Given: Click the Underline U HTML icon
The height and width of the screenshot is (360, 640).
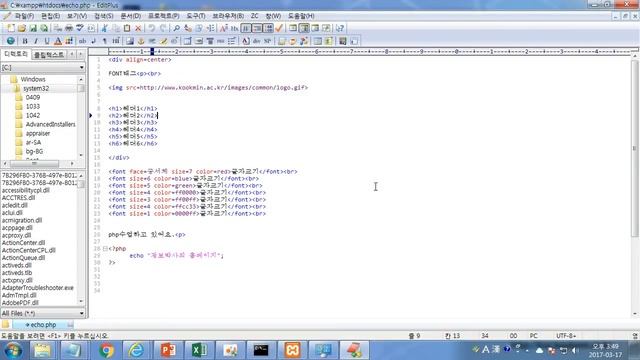Looking at the screenshot, I should click(x=47, y=41).
